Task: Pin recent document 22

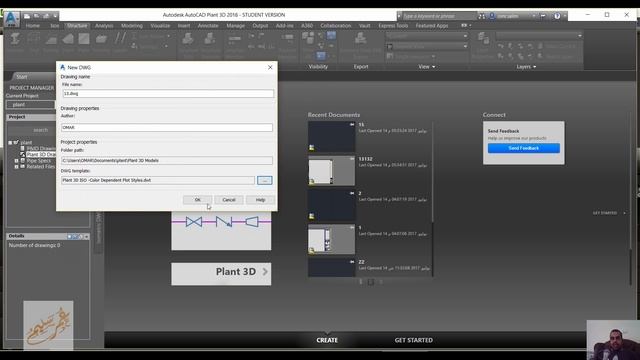Action: (x=352, y=261)
